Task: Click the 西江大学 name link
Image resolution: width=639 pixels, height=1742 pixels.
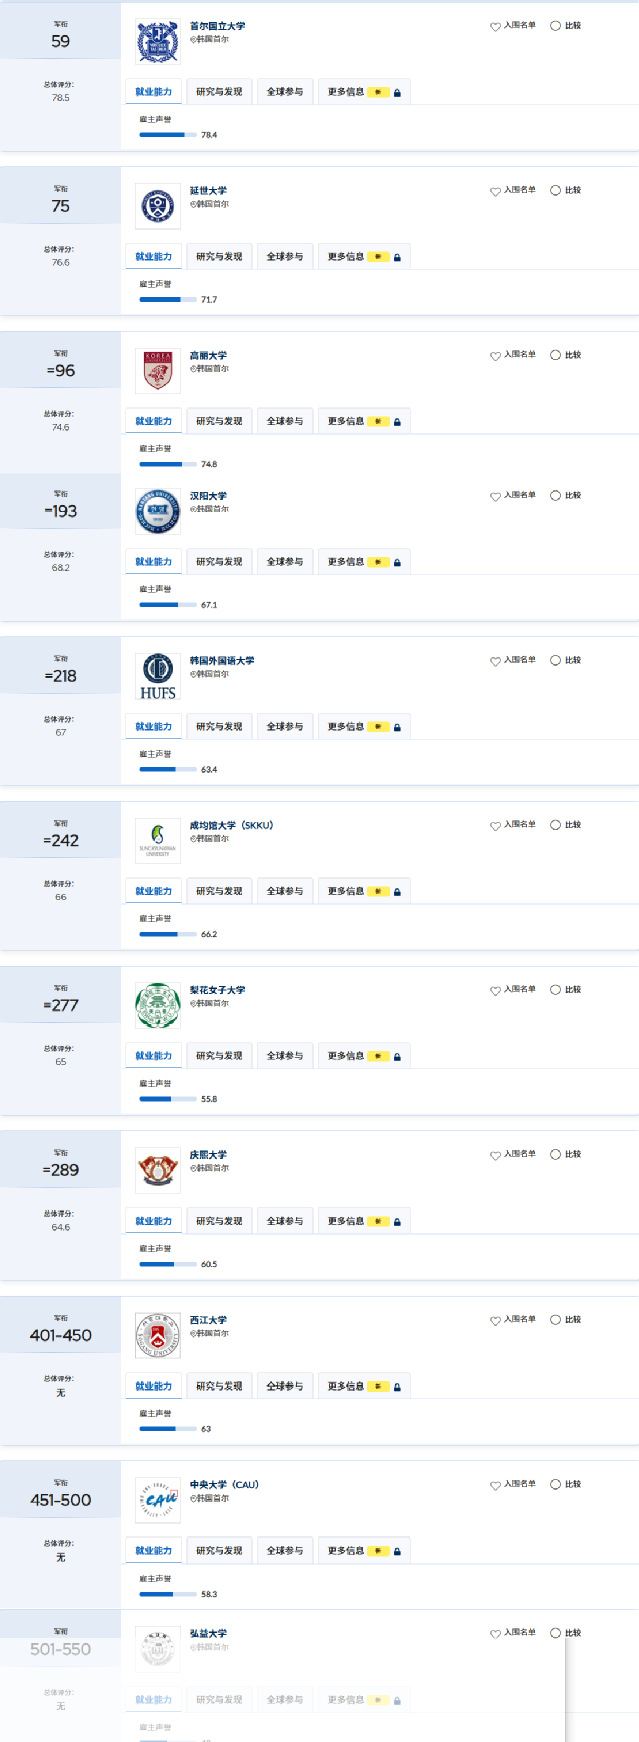Action: click(208, 1320)
